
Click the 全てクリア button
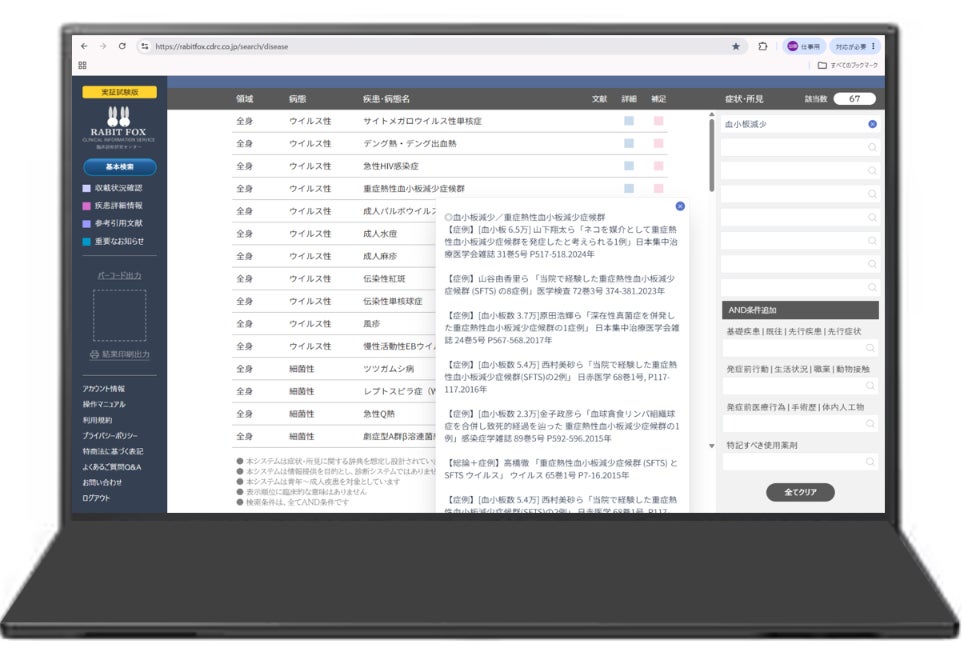[800, 492]
